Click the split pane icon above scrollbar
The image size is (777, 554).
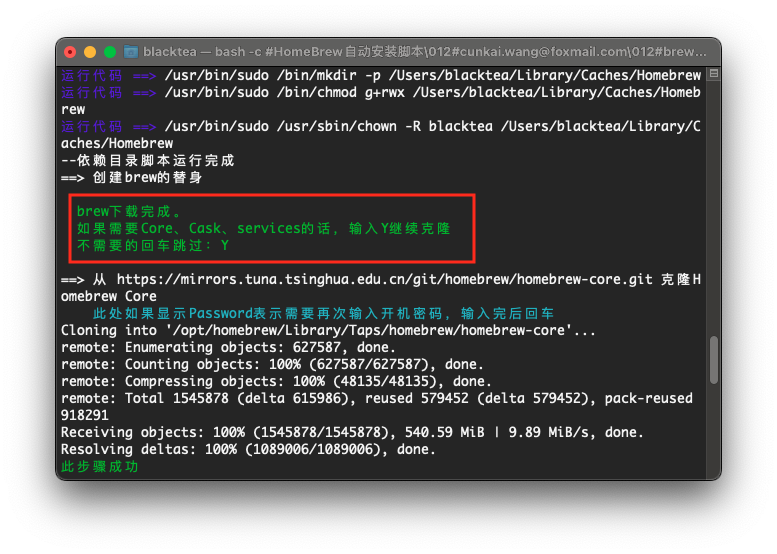714,73
